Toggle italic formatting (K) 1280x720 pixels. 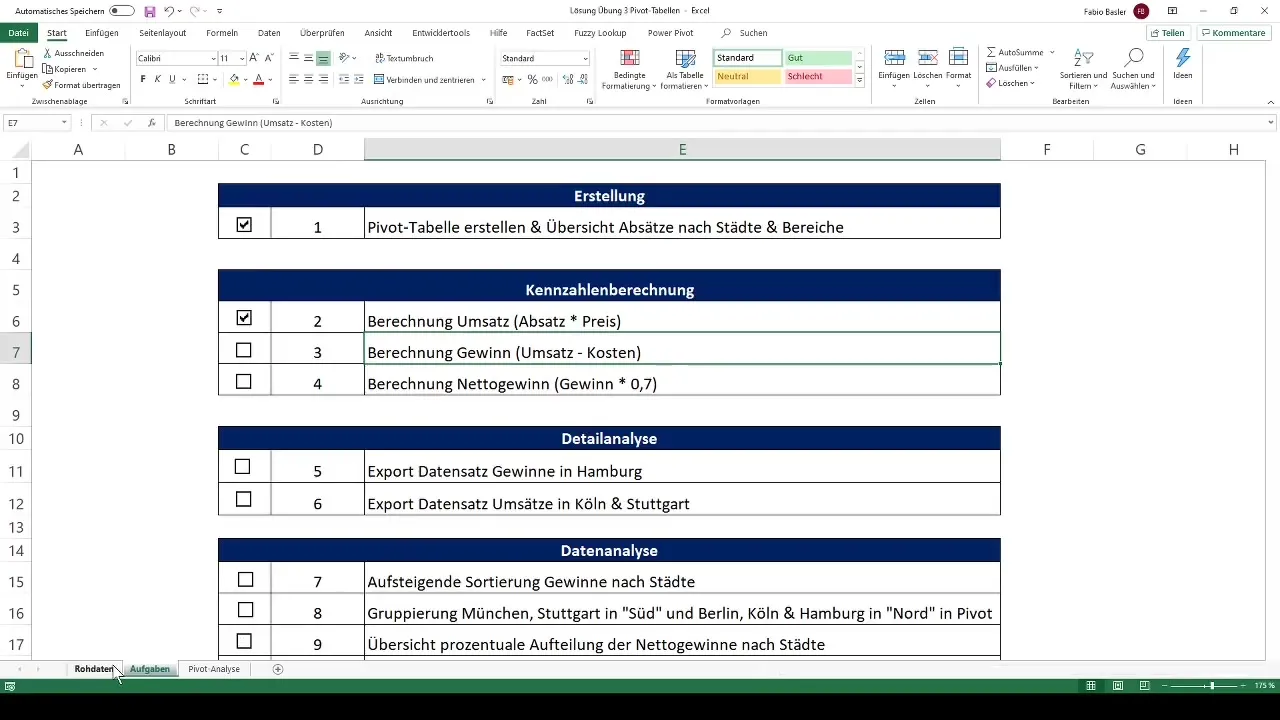pyautogui.click(x=157, y=79)
